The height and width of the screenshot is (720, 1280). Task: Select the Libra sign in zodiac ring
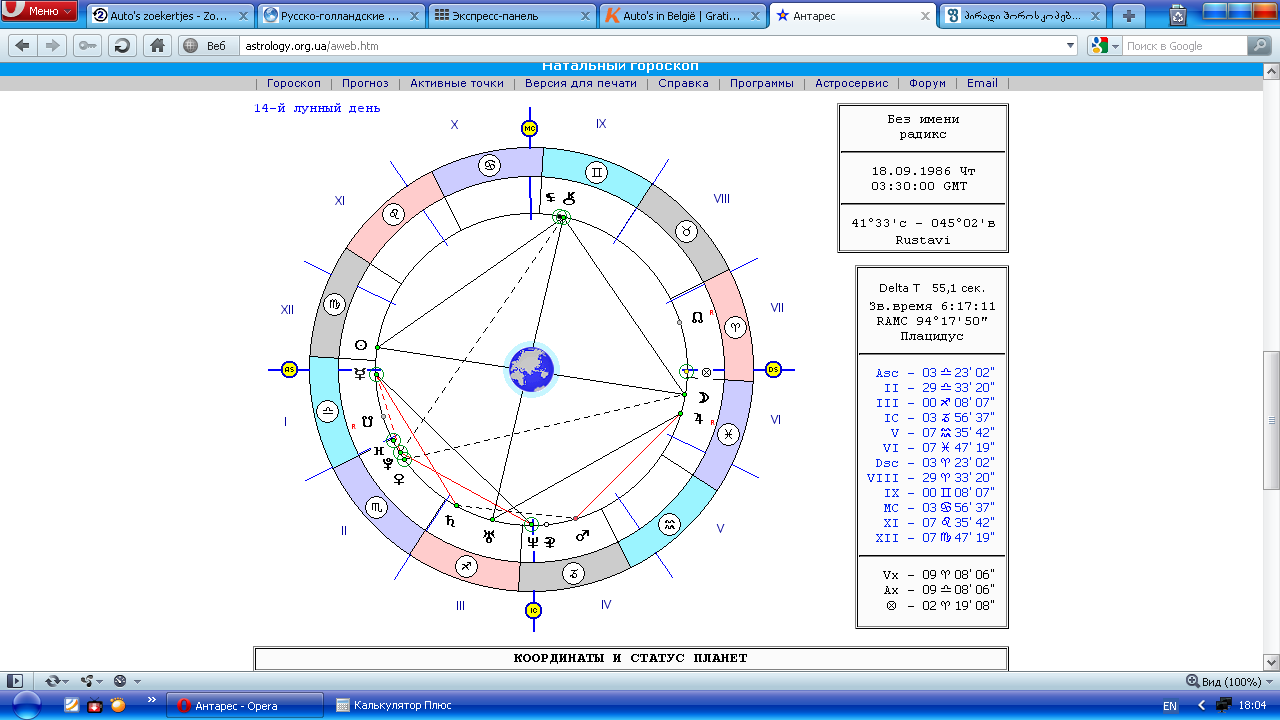(x=327, y=411)
